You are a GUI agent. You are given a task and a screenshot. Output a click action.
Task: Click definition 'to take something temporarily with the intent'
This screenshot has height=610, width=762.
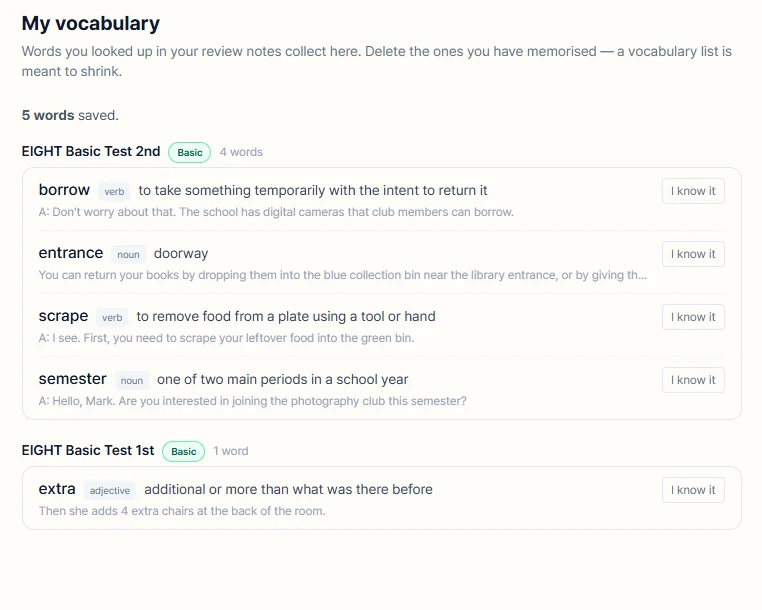point(313,191)
